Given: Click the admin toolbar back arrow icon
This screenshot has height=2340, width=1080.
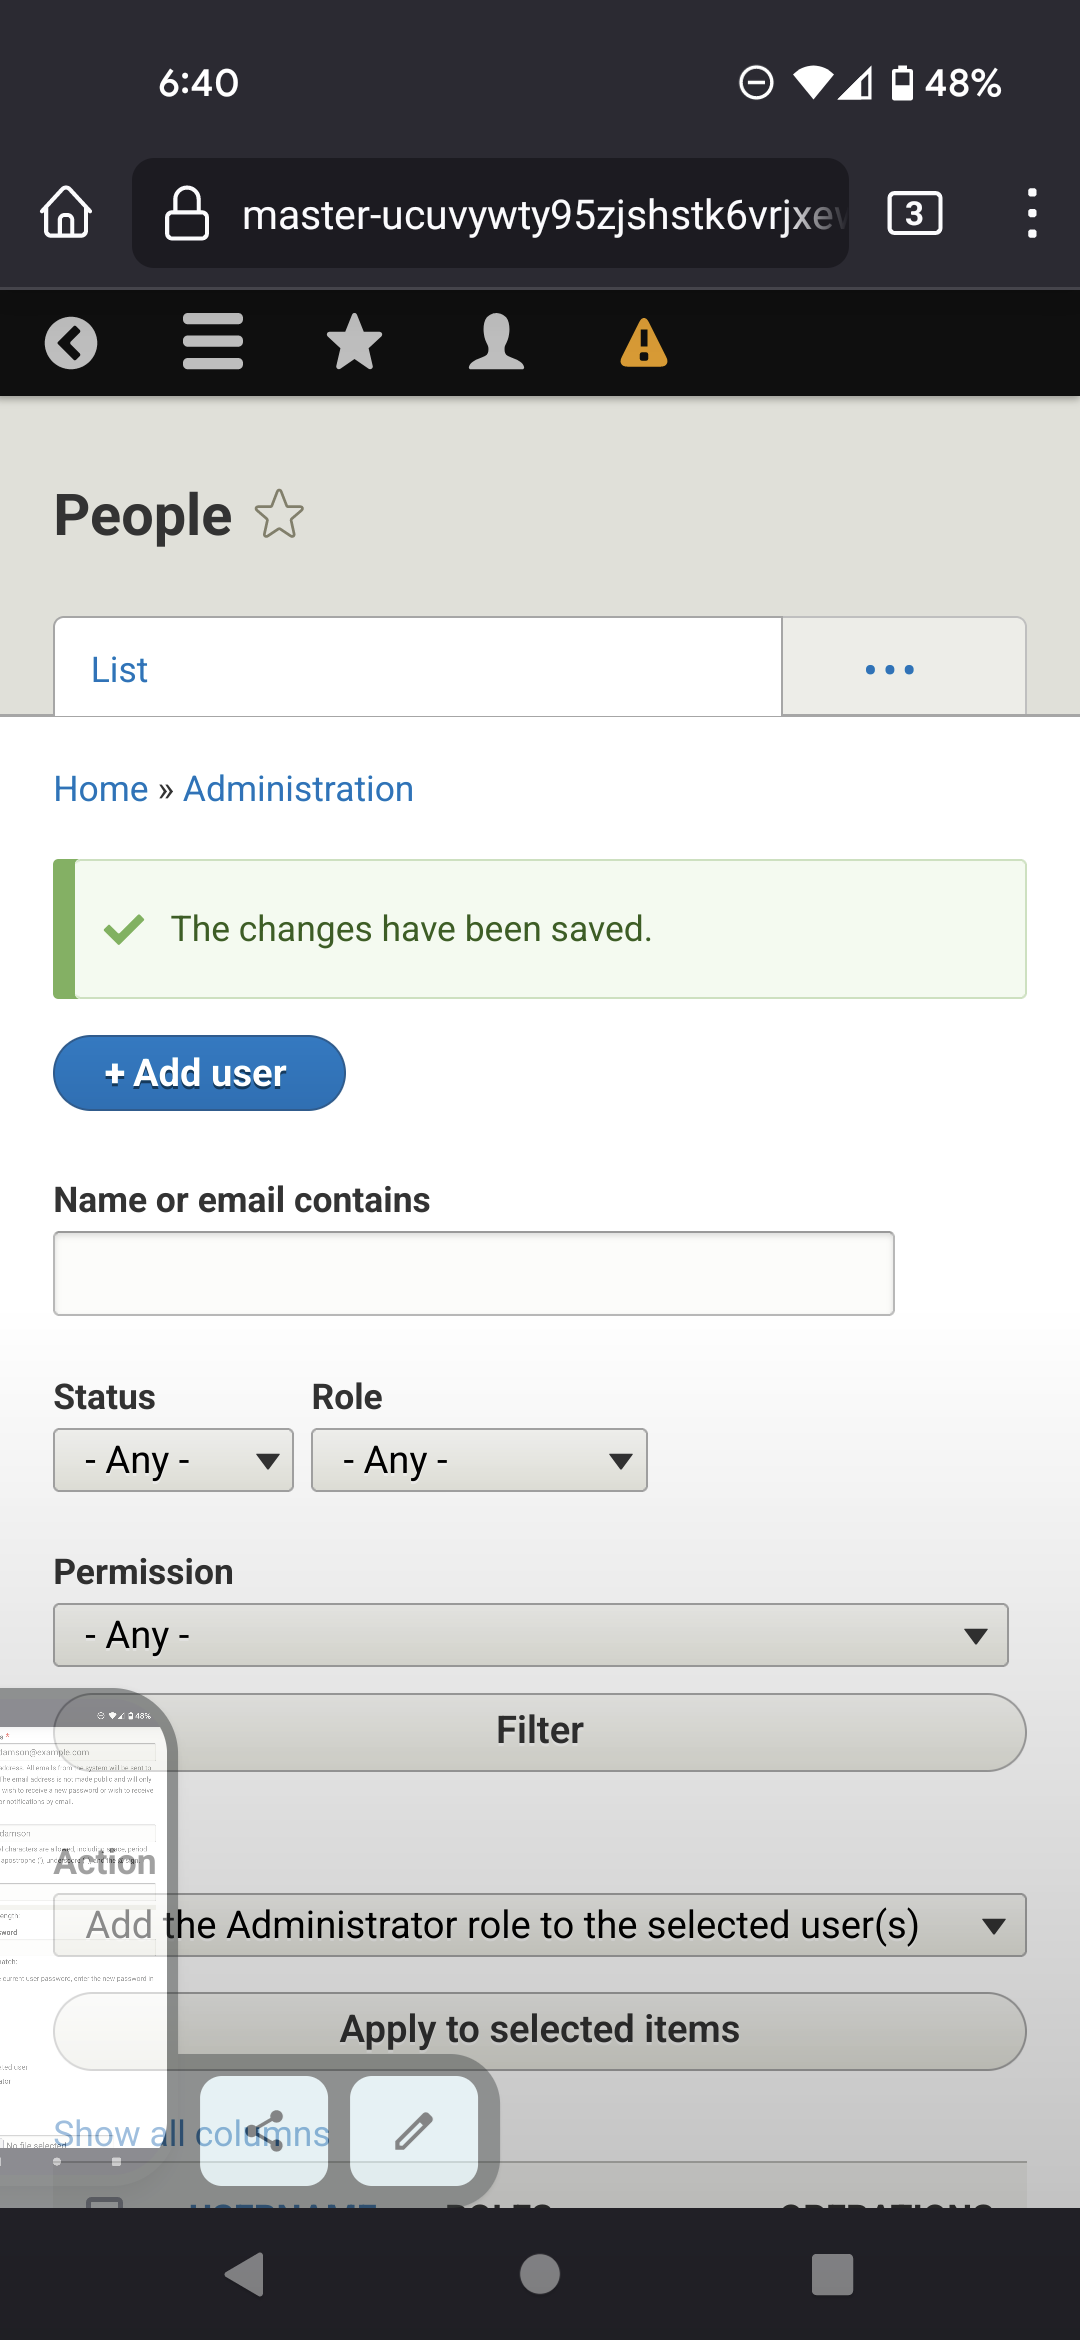Looking at the screenshot, I should point(71,343).
